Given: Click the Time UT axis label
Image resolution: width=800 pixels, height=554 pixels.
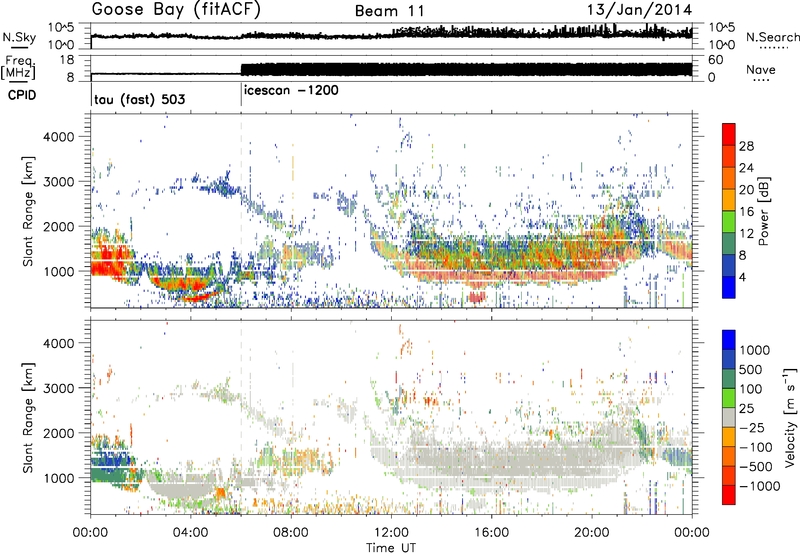Looking at the screenshot, I should pyautogui.click(x=391, y=548).
